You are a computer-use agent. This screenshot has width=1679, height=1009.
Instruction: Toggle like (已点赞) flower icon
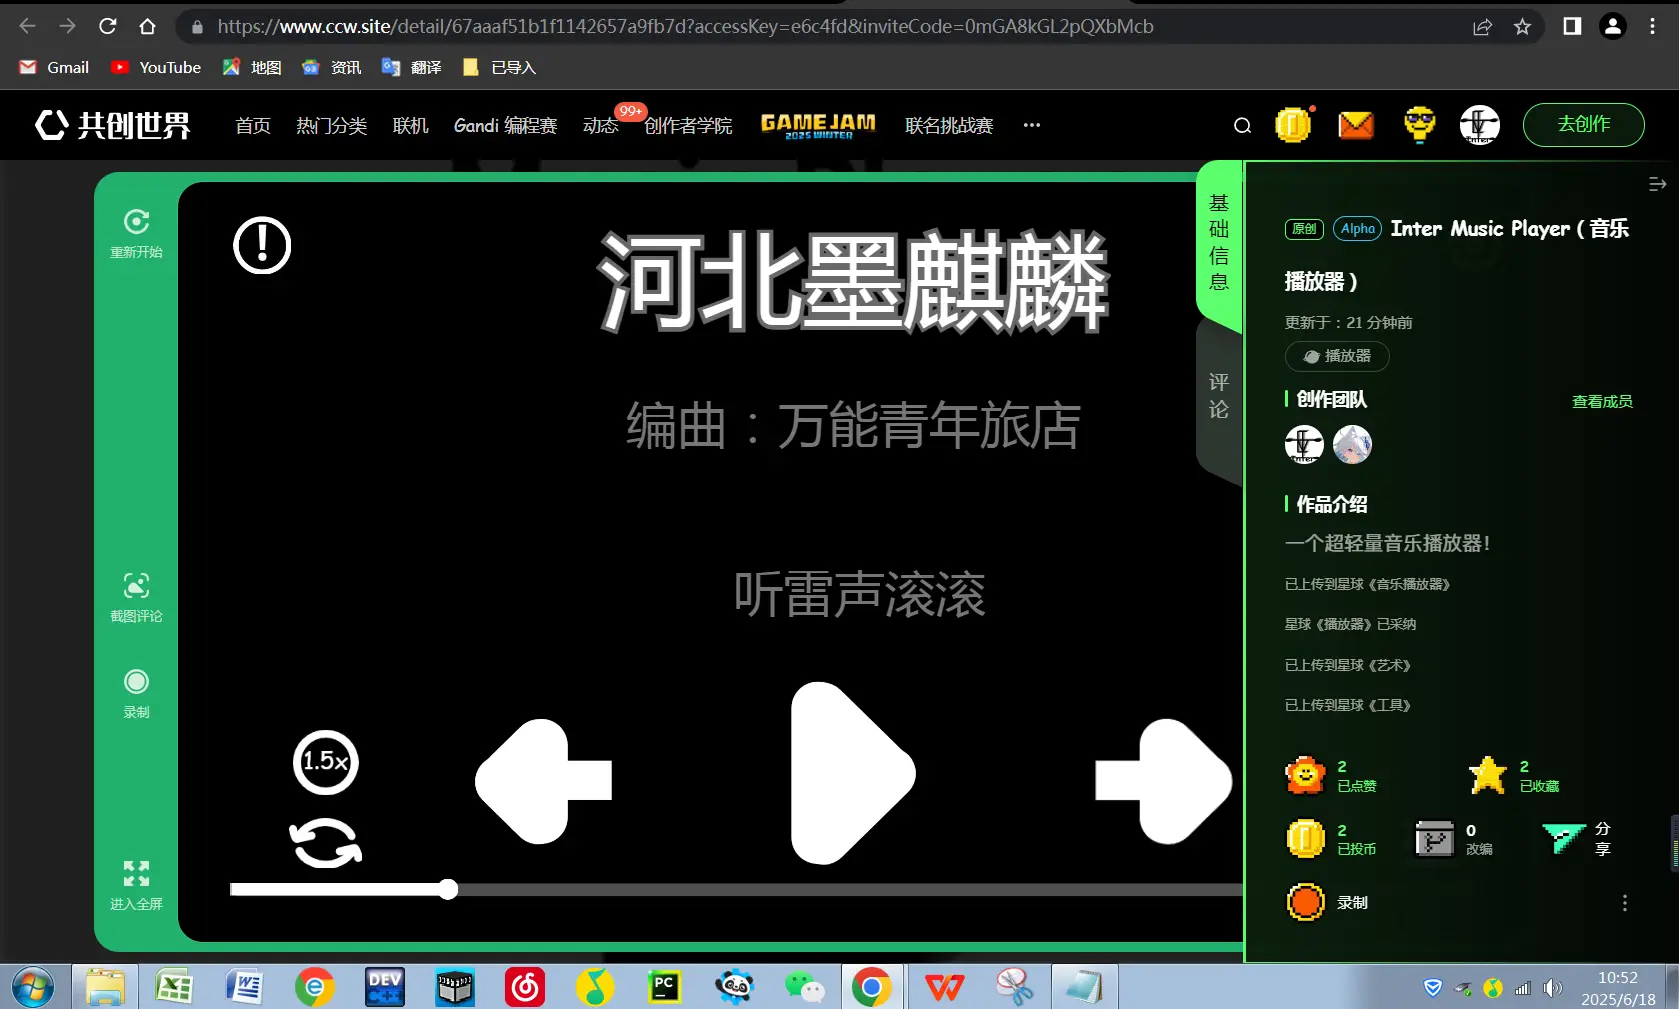[x=1305, y=775]
